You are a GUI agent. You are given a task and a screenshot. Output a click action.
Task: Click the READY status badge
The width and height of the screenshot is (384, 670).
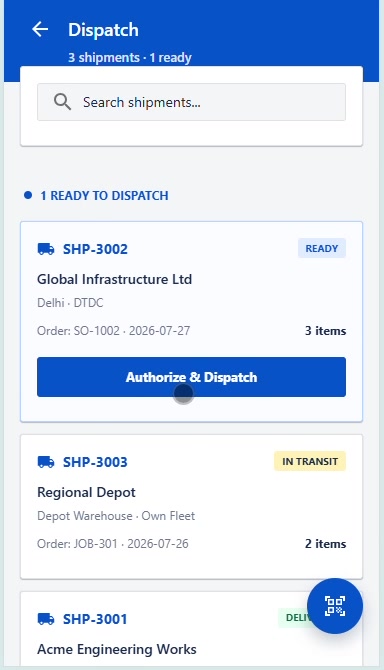pyautogui.click(x=322, y=248)
